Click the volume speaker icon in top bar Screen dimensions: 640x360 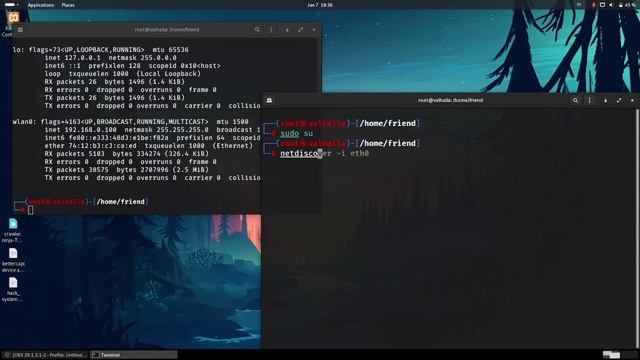611,5
